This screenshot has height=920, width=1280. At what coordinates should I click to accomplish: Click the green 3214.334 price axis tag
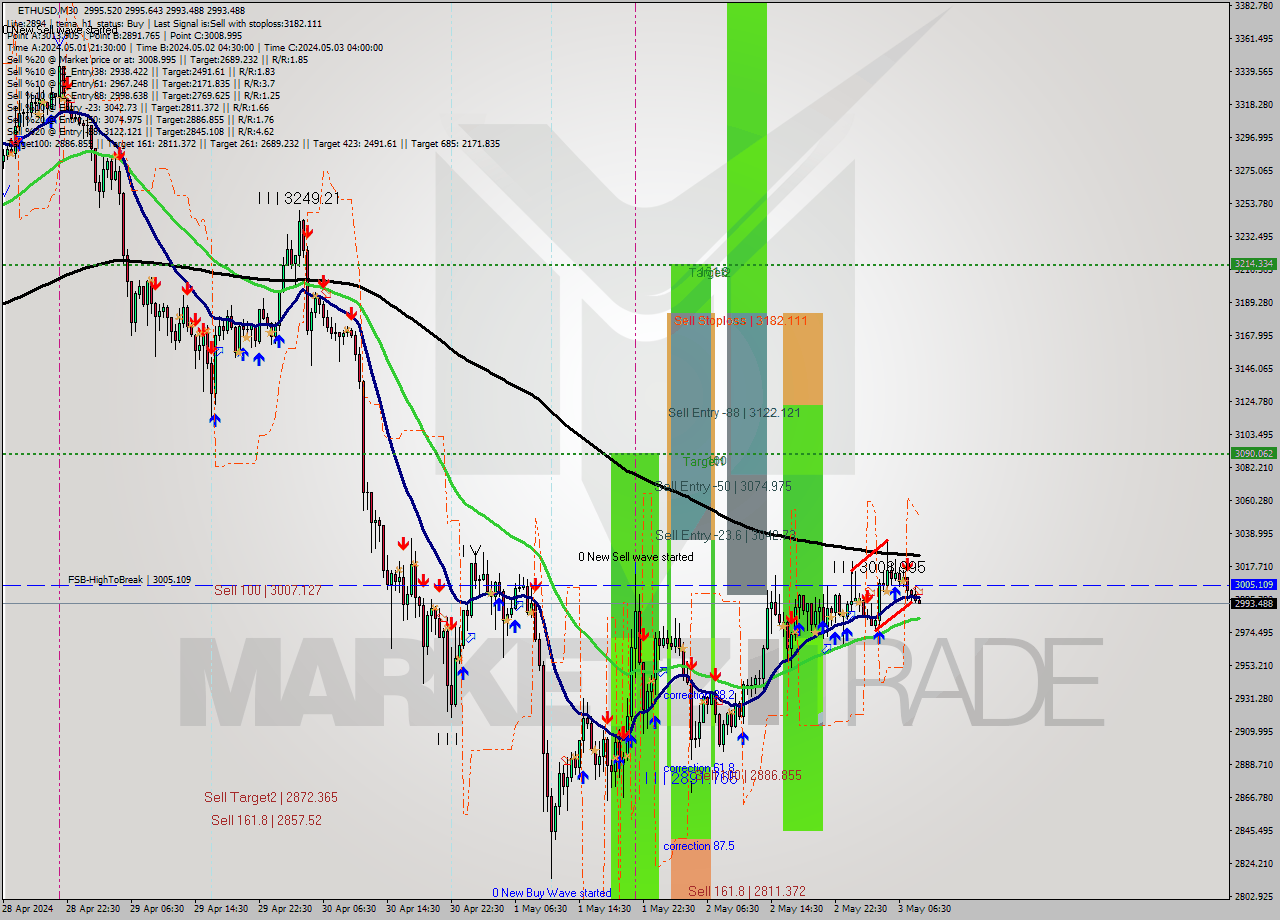pos(1253,264)
